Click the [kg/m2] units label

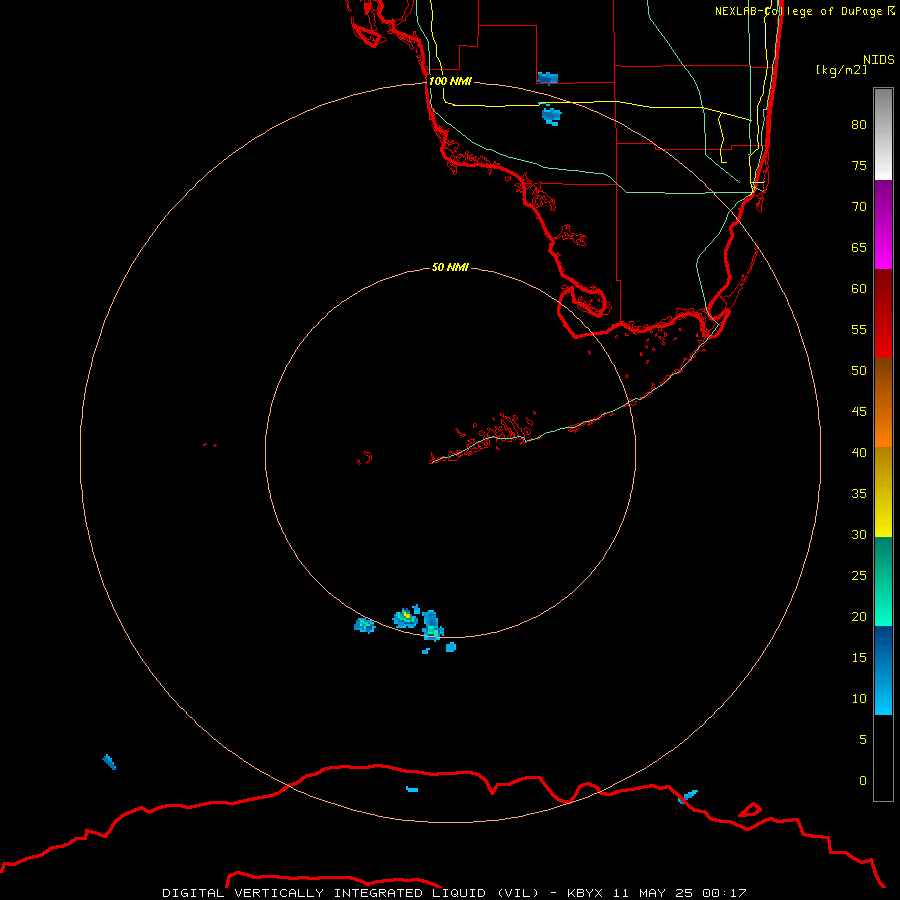tap(842, 70)
